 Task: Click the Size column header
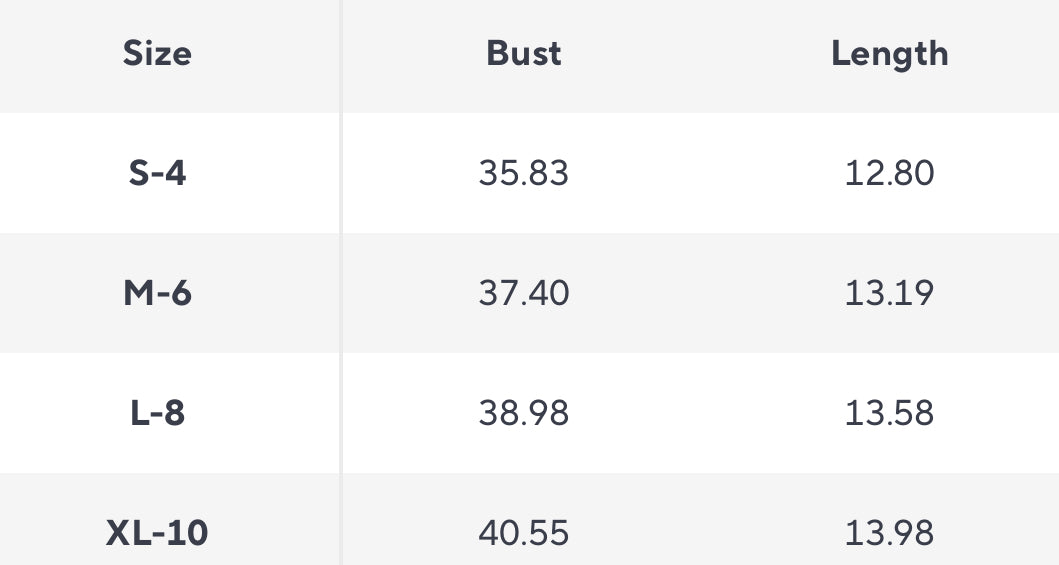pos(157,53)
